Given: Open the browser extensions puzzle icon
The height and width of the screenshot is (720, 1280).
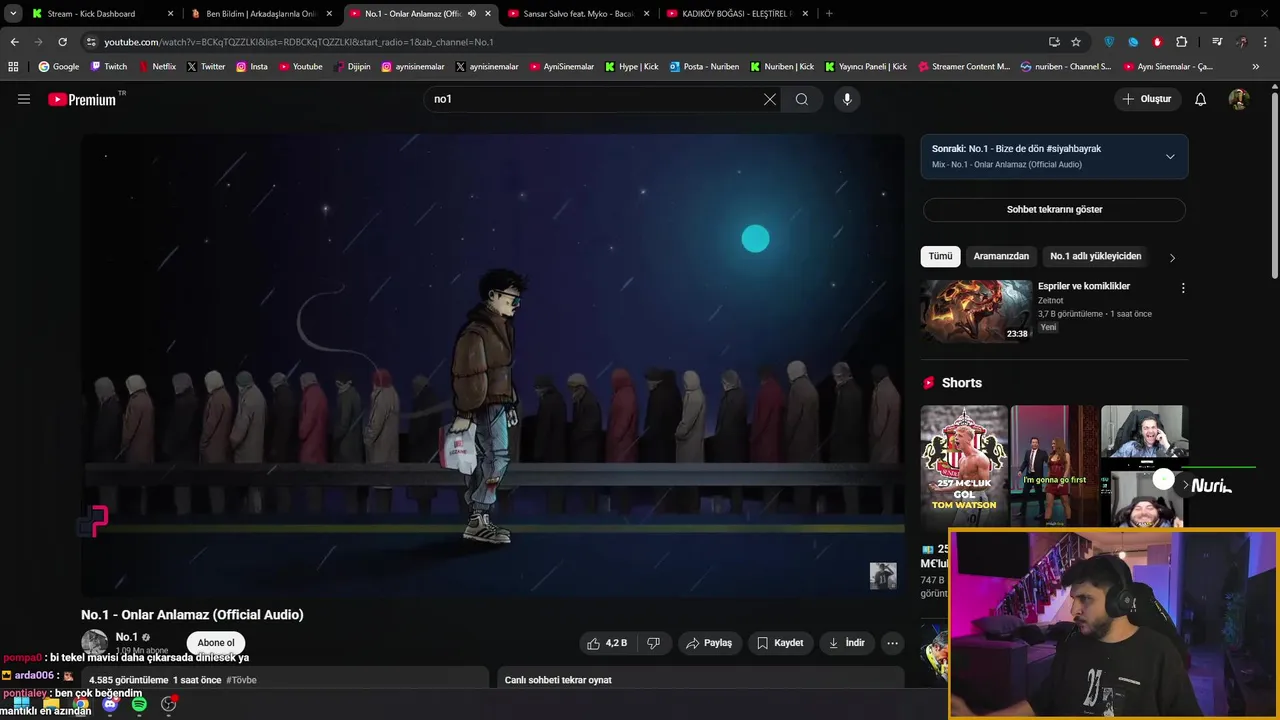Looking at the screenshot, I should (1181, 42).
